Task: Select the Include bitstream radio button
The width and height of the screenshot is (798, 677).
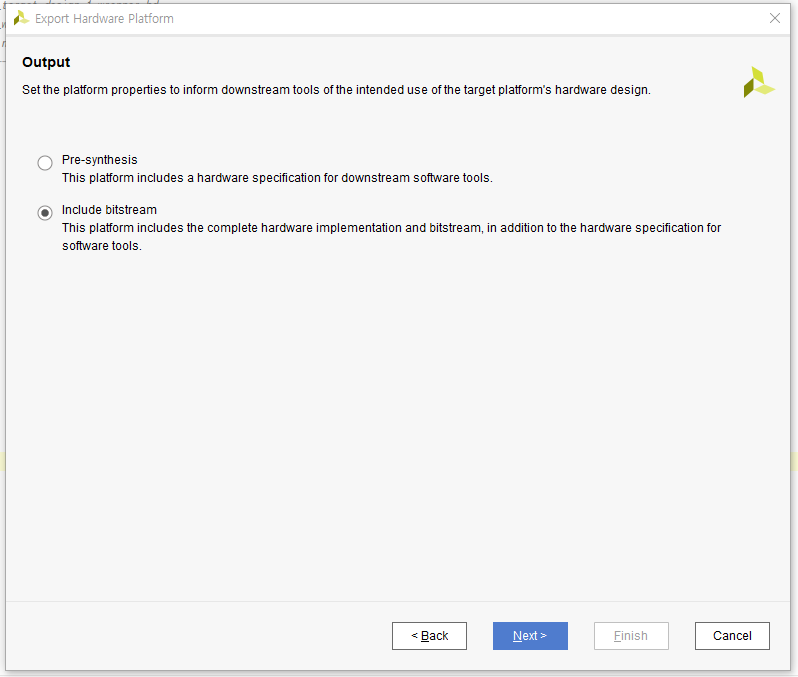Action: (x=45, y=212)
